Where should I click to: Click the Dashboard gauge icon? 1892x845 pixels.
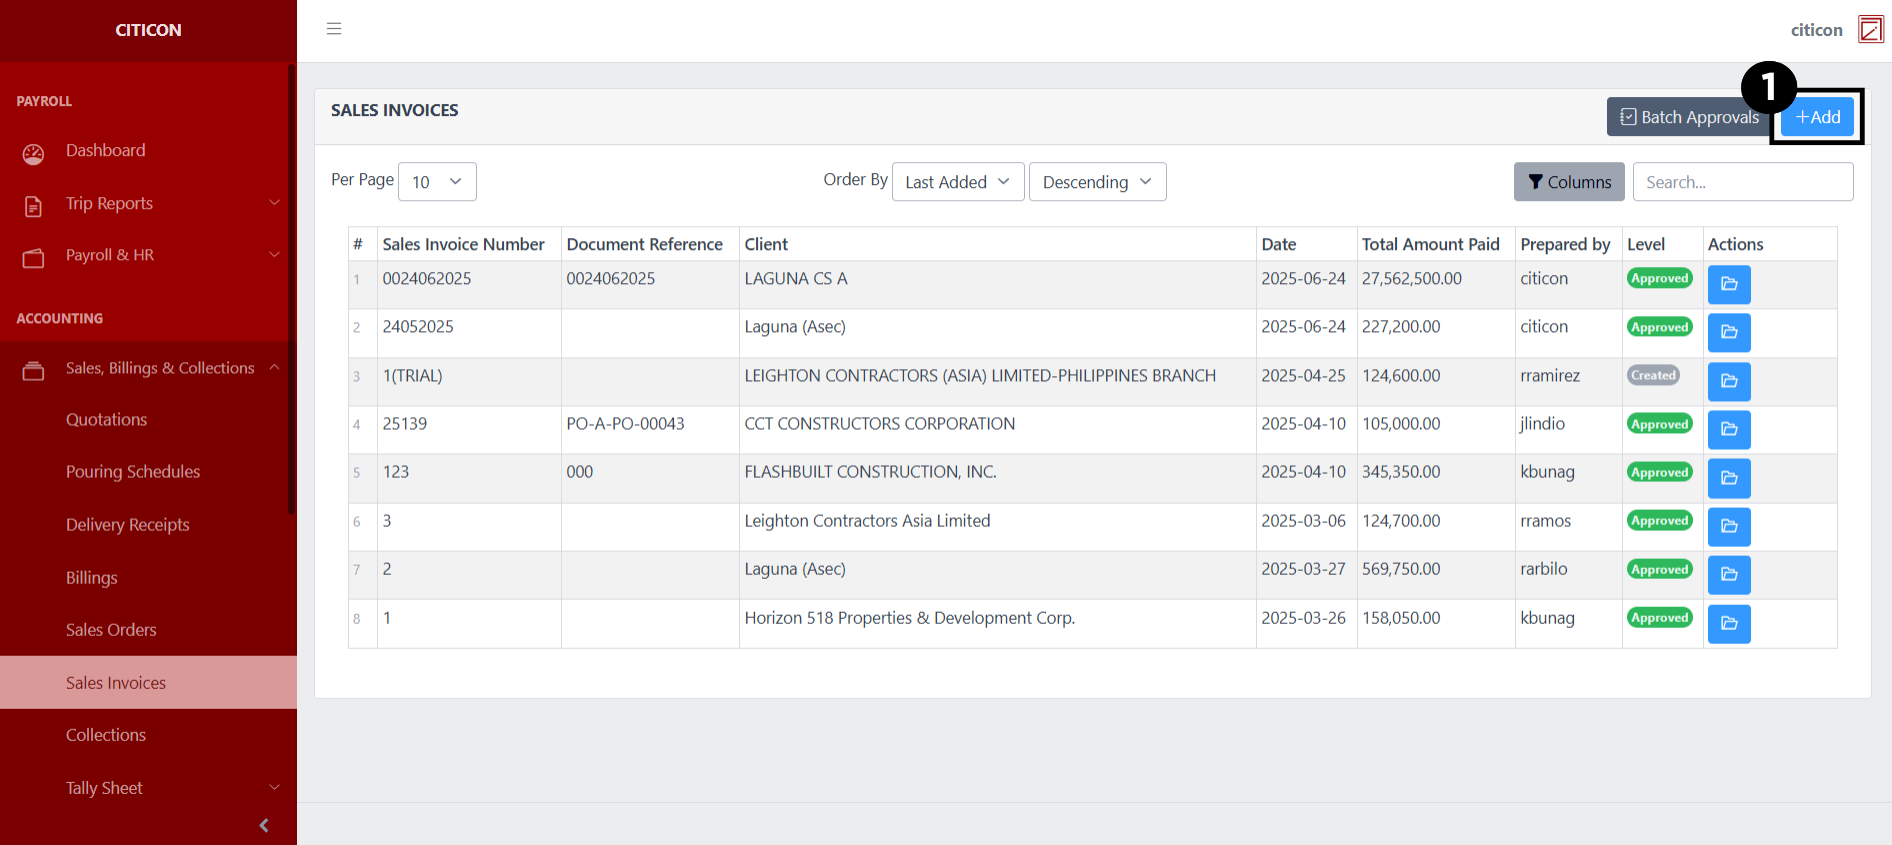[x=34, y=153]
